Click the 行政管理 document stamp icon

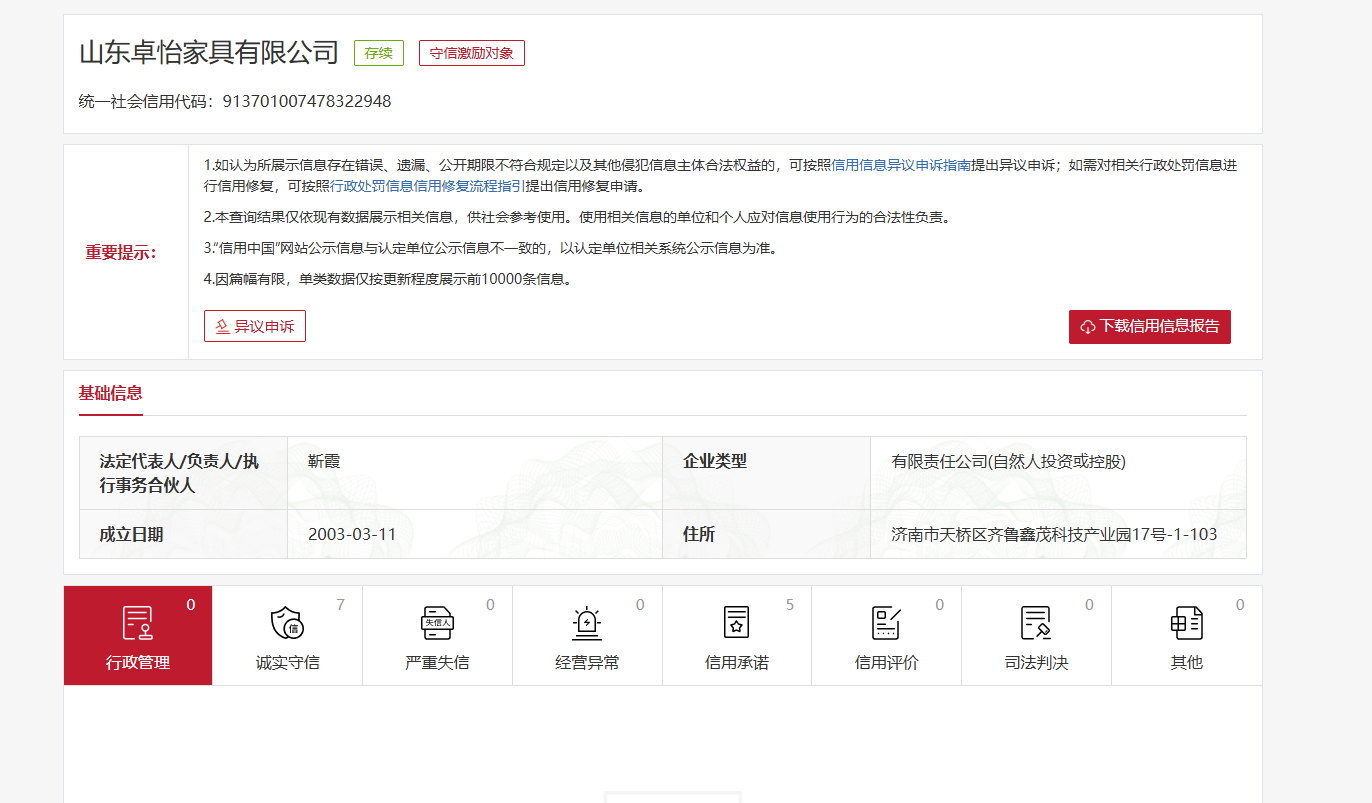[x=137, y=622]
